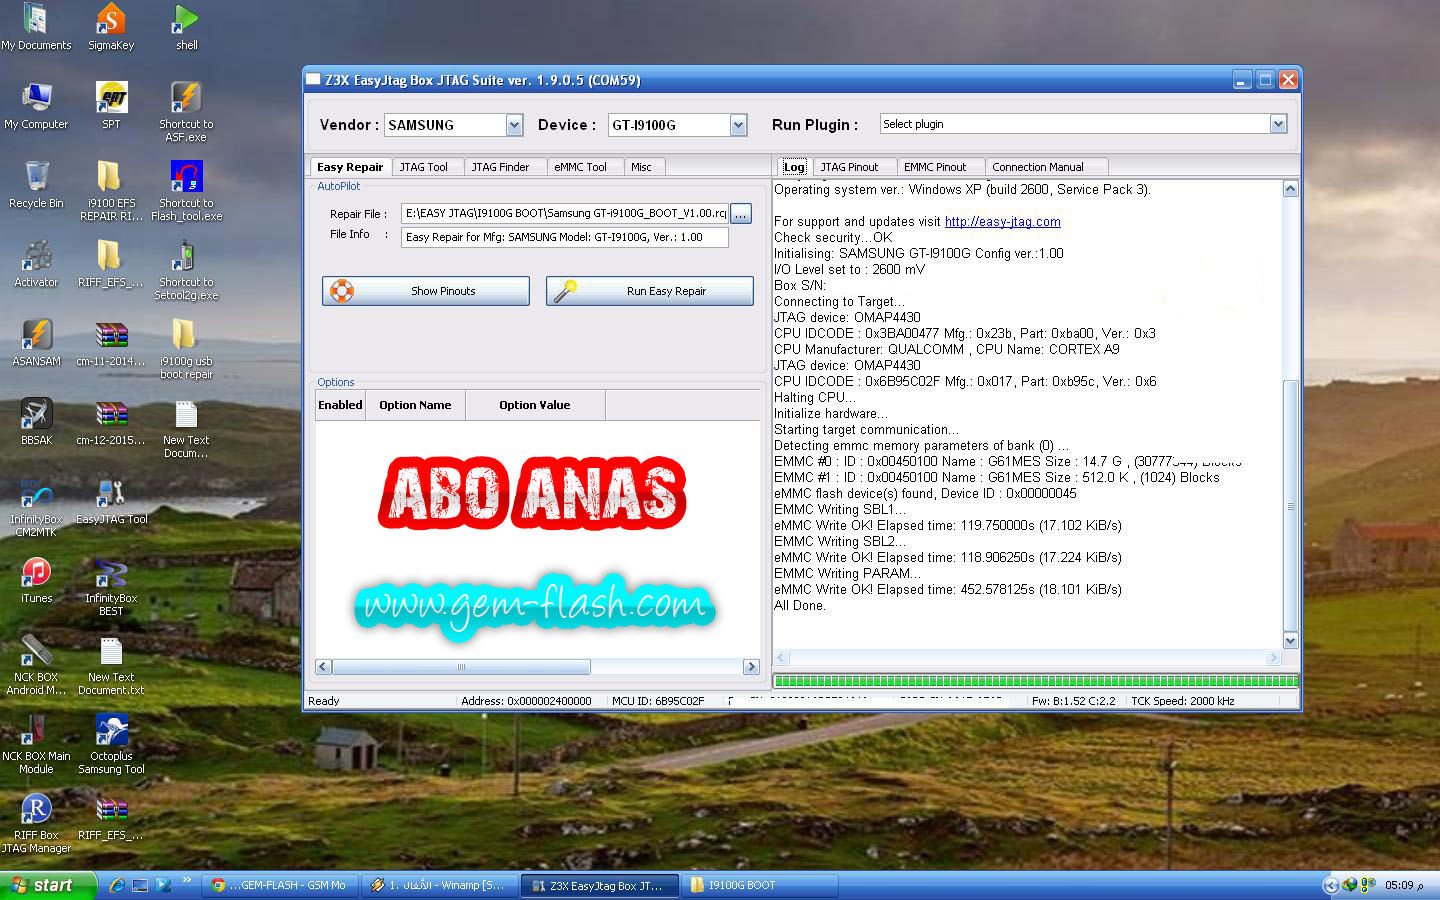The width and height of the screenshot is (1440, 900).
Task: Open the Recycle Bin
Action: coord(36,186)
